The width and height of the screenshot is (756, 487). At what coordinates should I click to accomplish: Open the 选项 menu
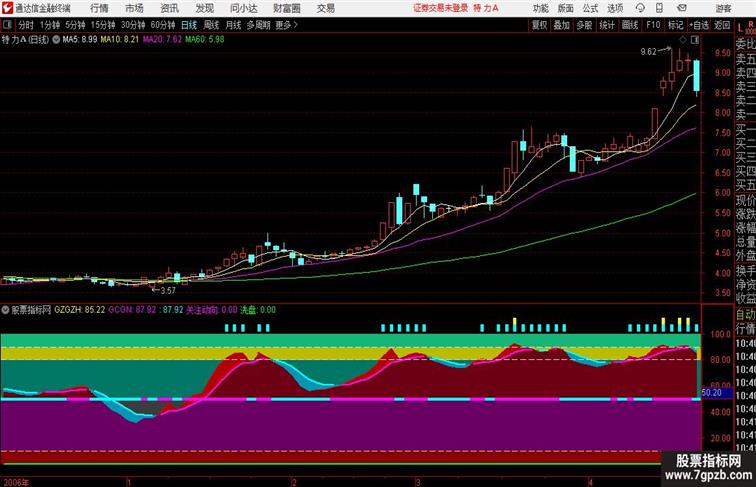(615, 8)
